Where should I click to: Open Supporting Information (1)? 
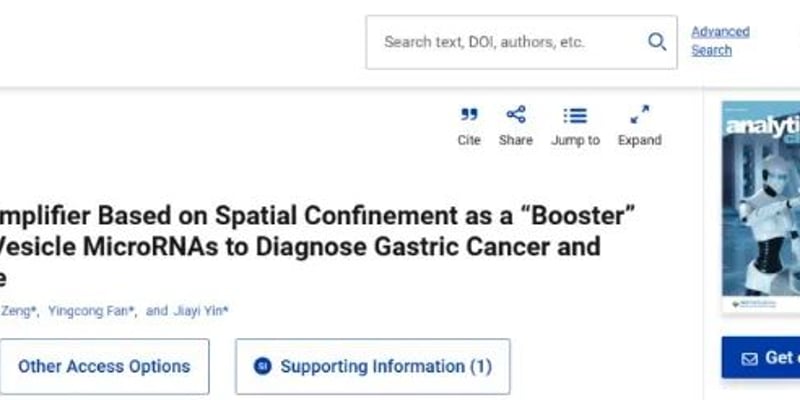[x=385, y=366]
